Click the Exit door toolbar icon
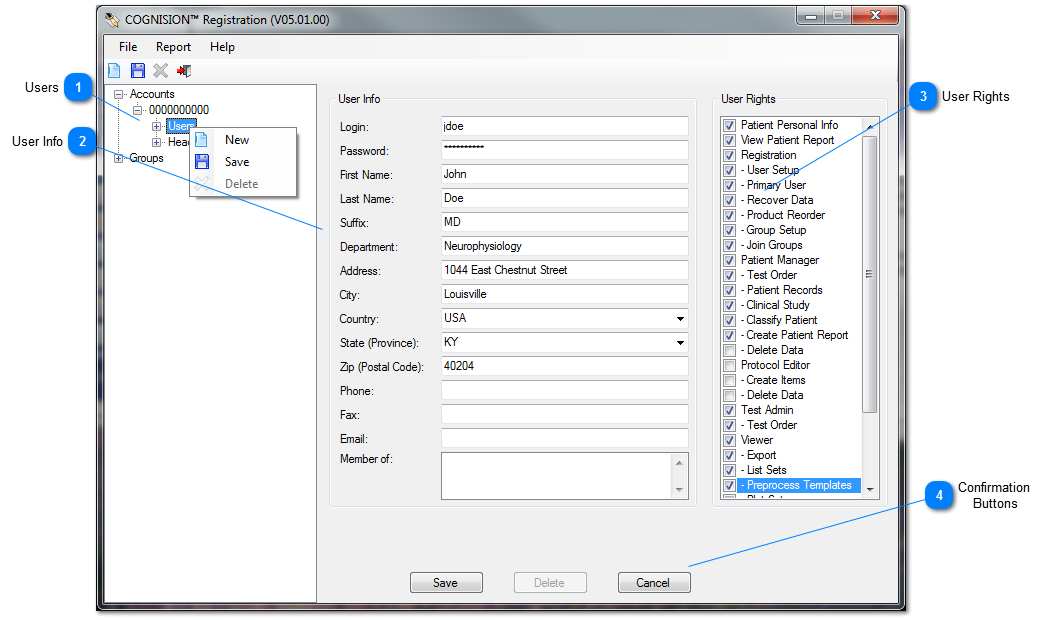1046x620 pixels. pyautogui.click(x=184, y=71)
